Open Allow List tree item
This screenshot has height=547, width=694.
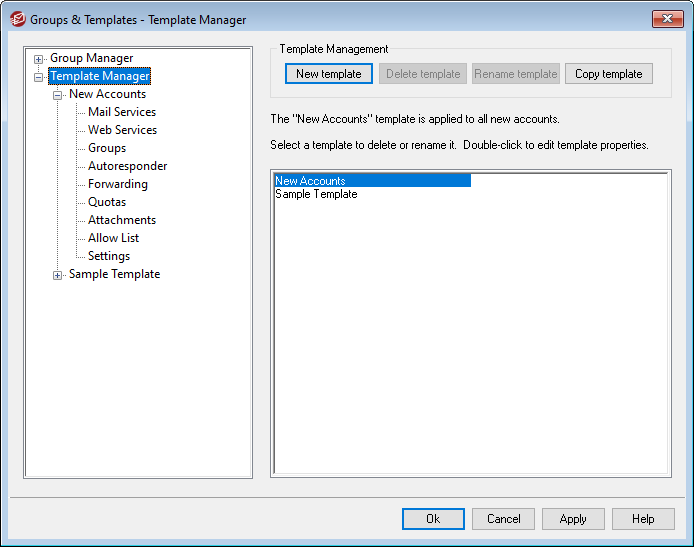tap(113, 238)
